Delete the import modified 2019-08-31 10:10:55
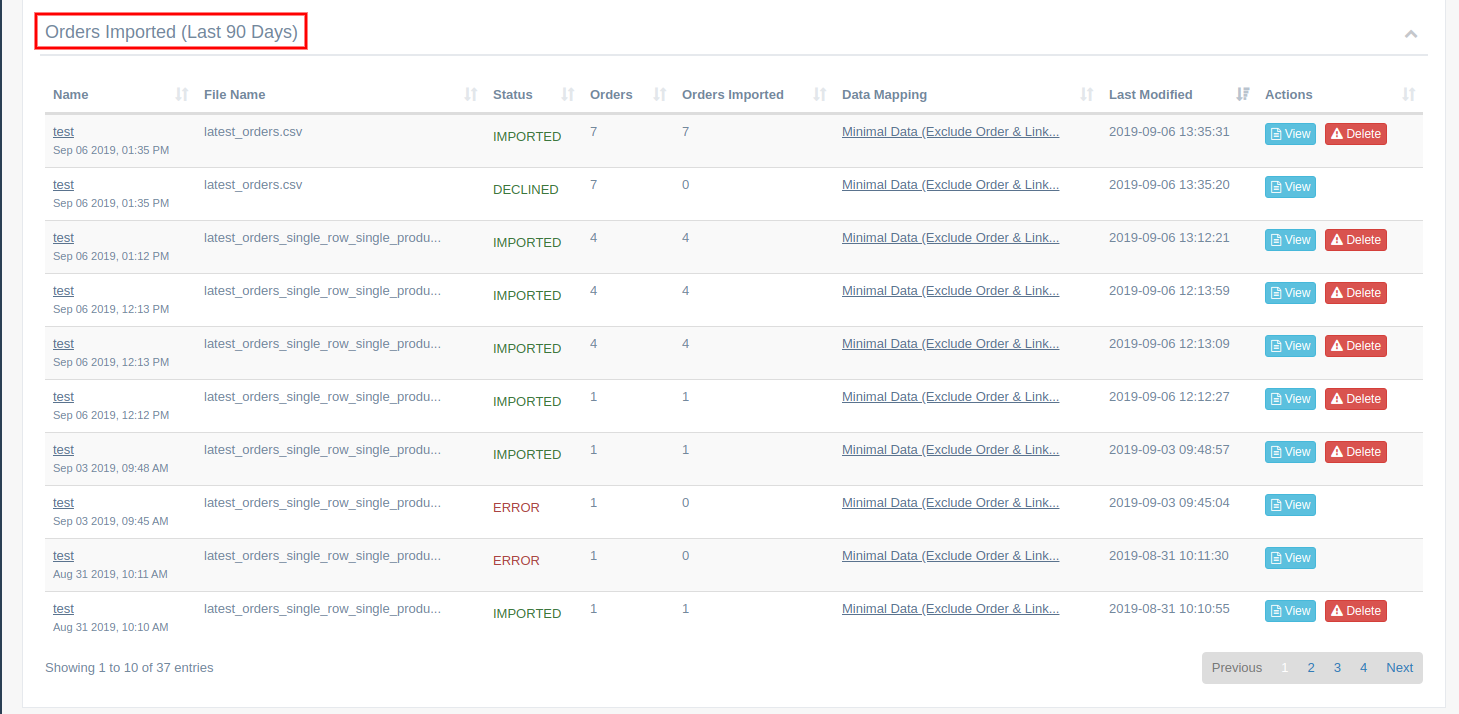1459x714 pixels. tap(1355, 611)
